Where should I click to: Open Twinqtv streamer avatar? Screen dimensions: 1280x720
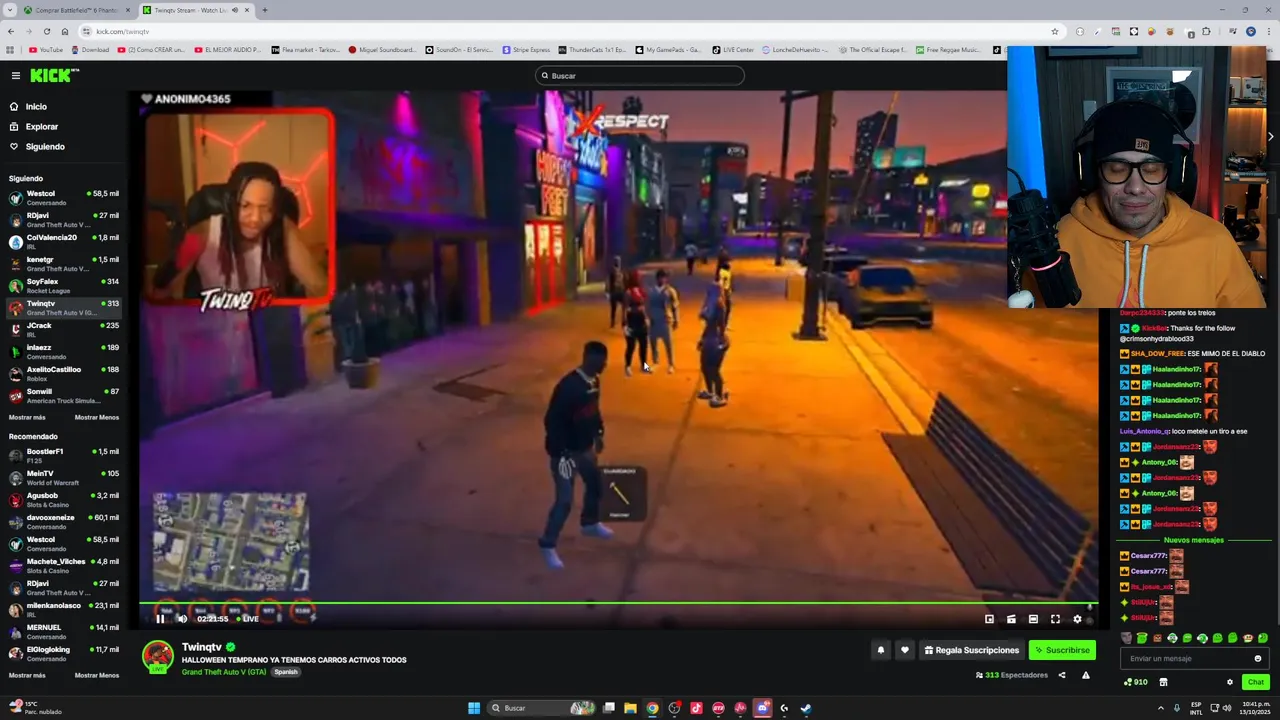pos(158,656)
